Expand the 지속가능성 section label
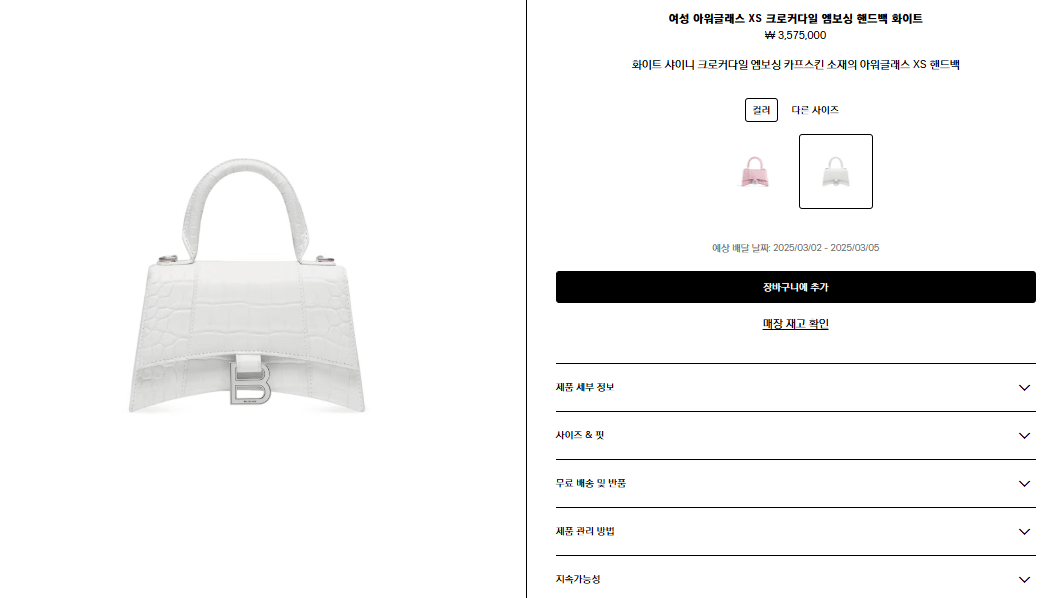1063x598 pixels. 578,579
